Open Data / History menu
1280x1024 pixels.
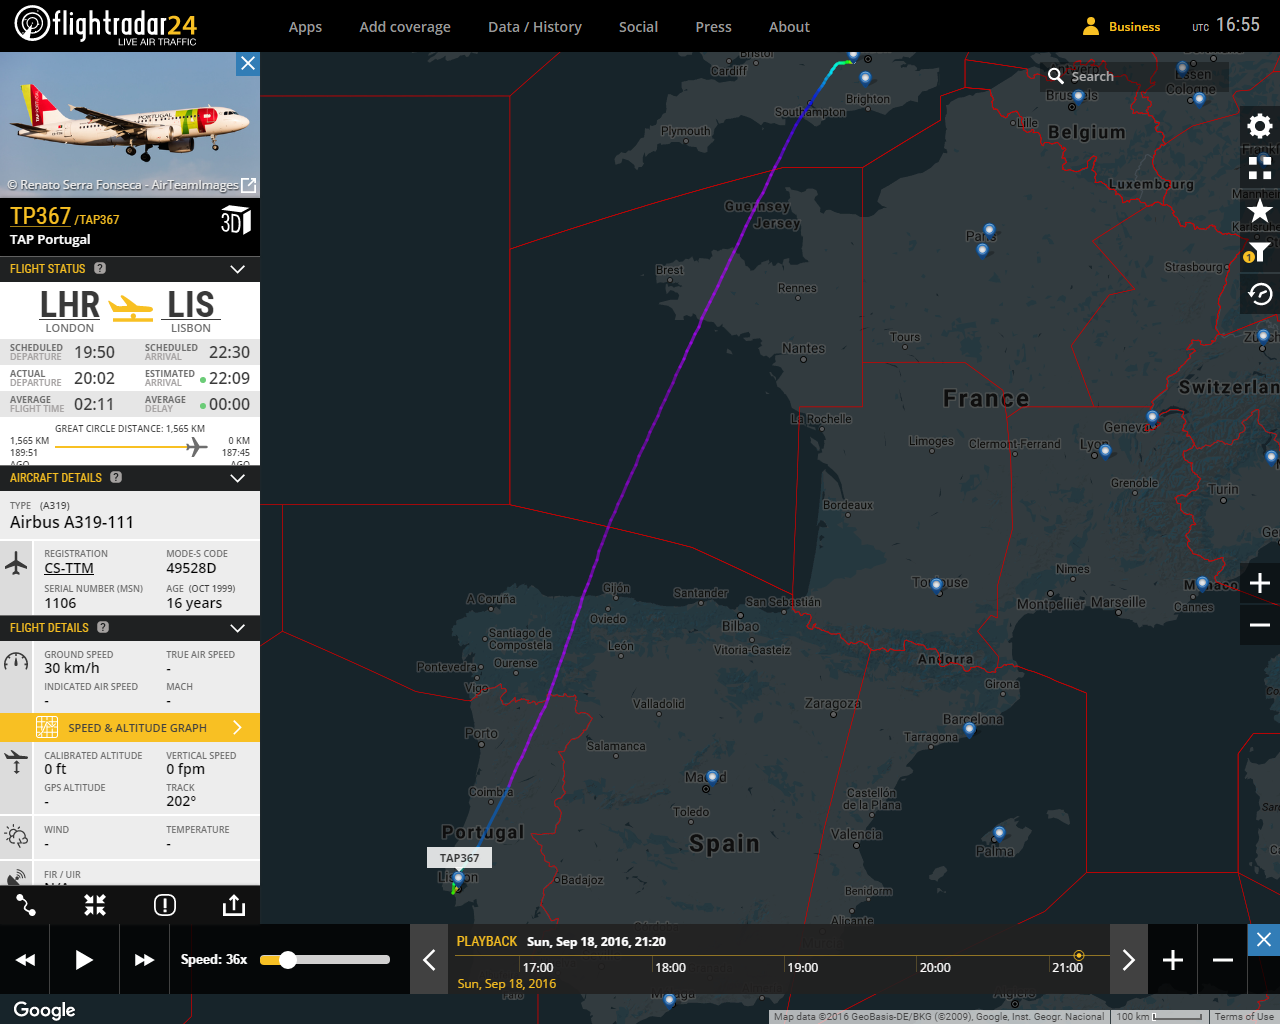click(535, 27)
